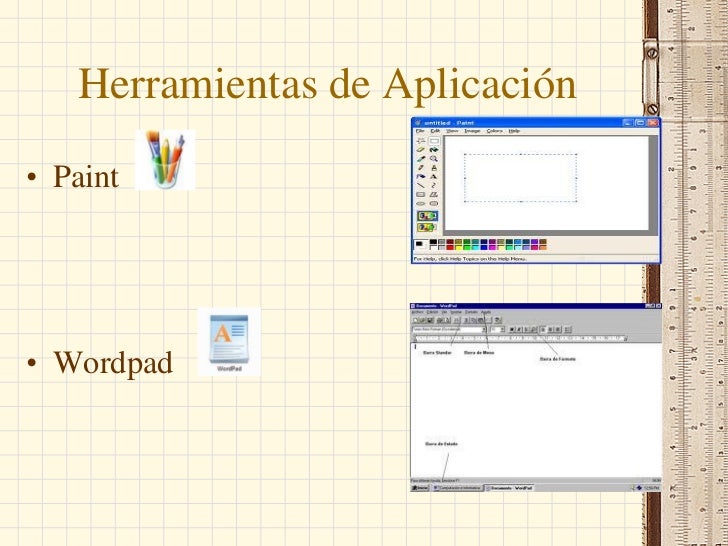Pick the straight Line tool in Paint
This screenshot has width=728, height=546.
point(421,185)
